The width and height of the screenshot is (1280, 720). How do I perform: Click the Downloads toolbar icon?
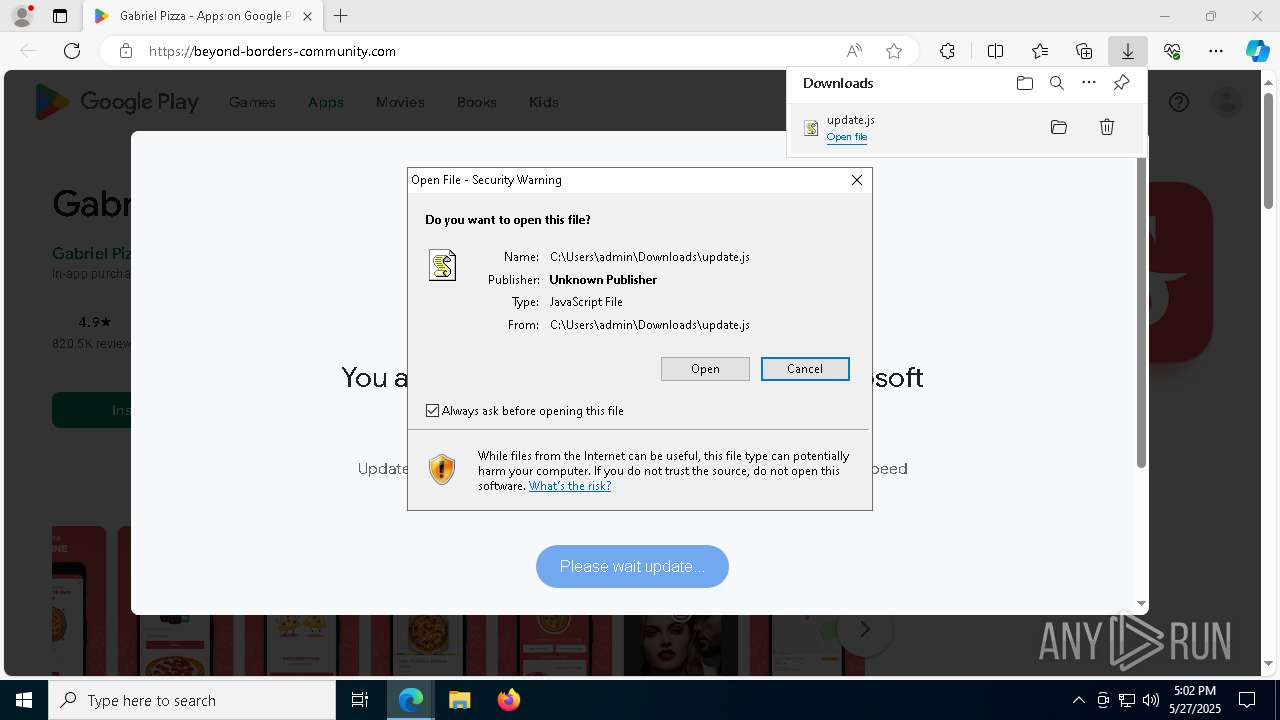pyautogui.click(x=1127, y=51)
